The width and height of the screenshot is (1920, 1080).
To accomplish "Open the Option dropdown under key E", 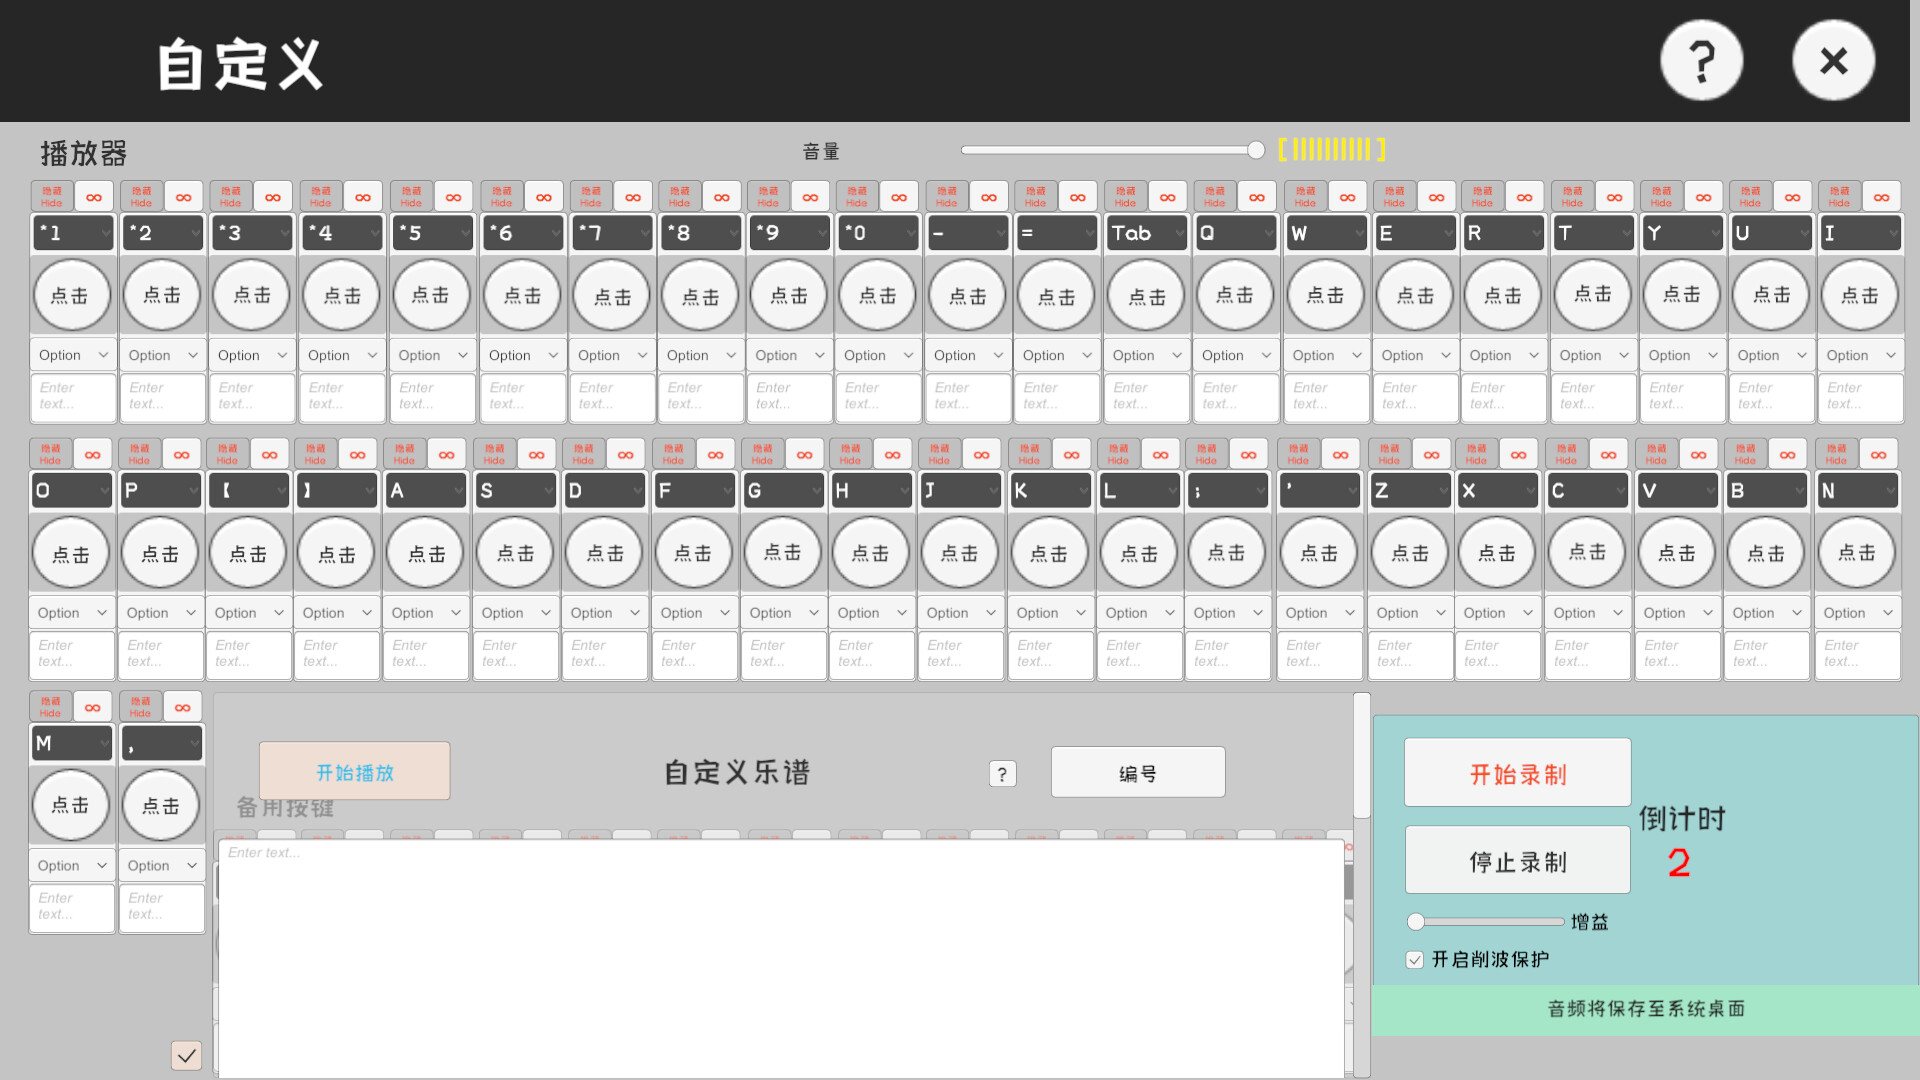I will tap(1414, 355).
